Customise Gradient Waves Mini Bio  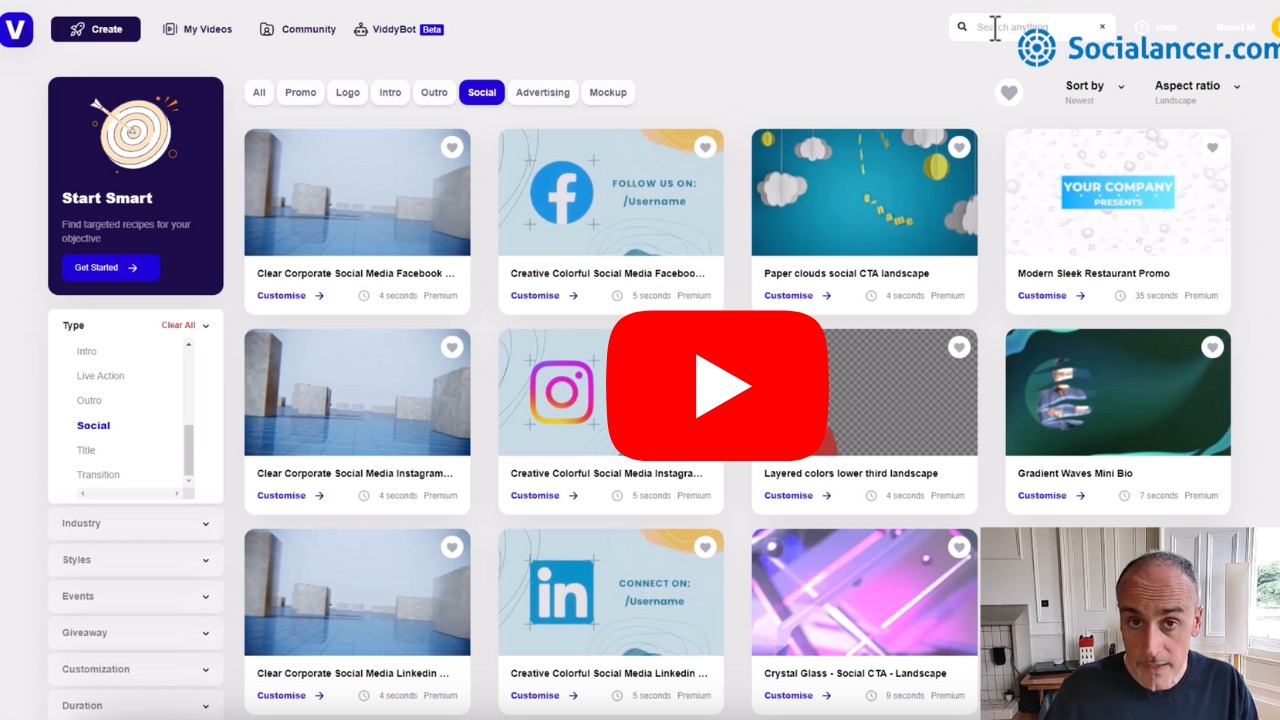(1051, 495)
